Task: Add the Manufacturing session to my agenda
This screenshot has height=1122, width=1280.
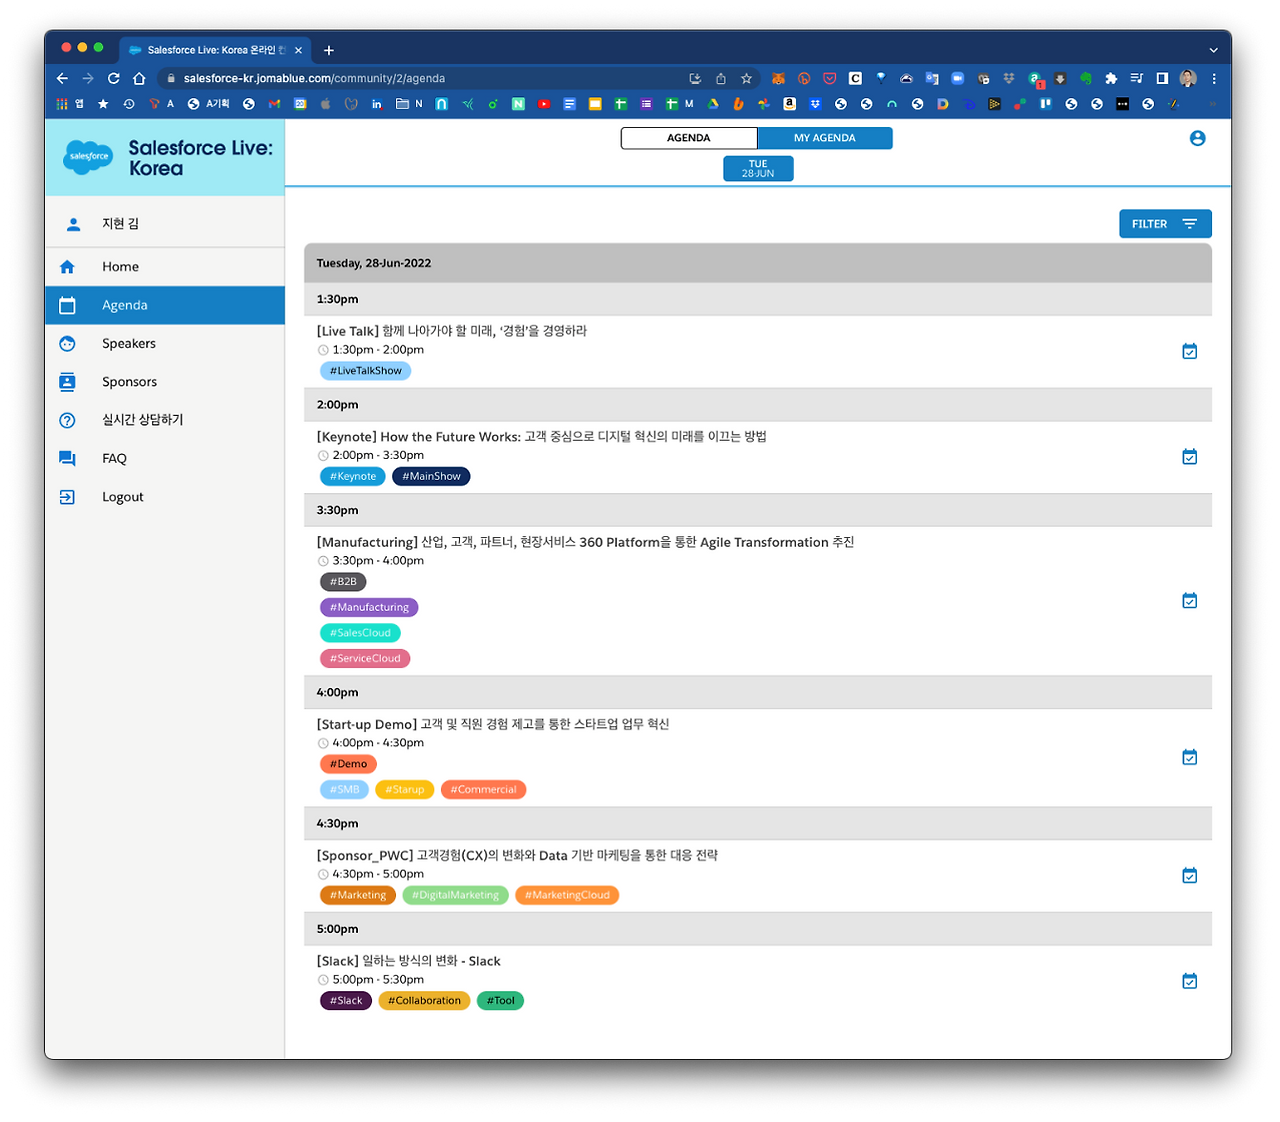Action: coord(1189,601)
